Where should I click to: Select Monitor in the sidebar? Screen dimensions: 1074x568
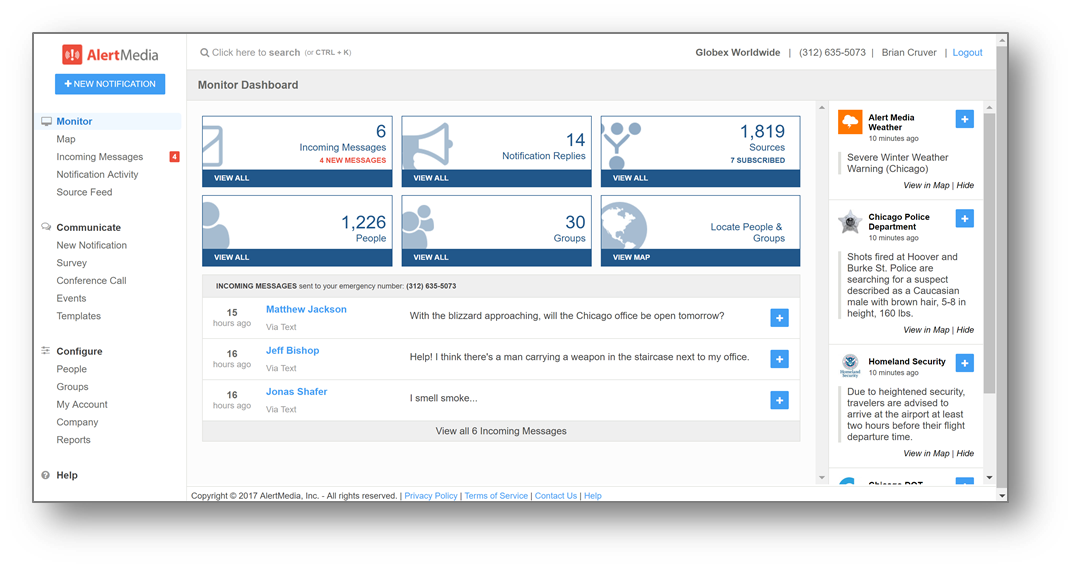click(74, 121)
